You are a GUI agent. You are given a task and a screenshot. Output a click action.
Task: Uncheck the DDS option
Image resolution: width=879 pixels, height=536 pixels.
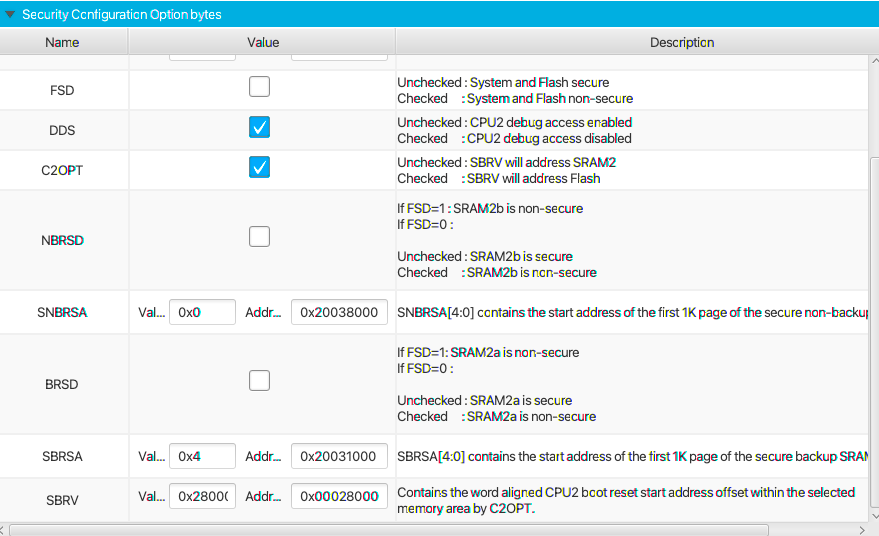259,127
